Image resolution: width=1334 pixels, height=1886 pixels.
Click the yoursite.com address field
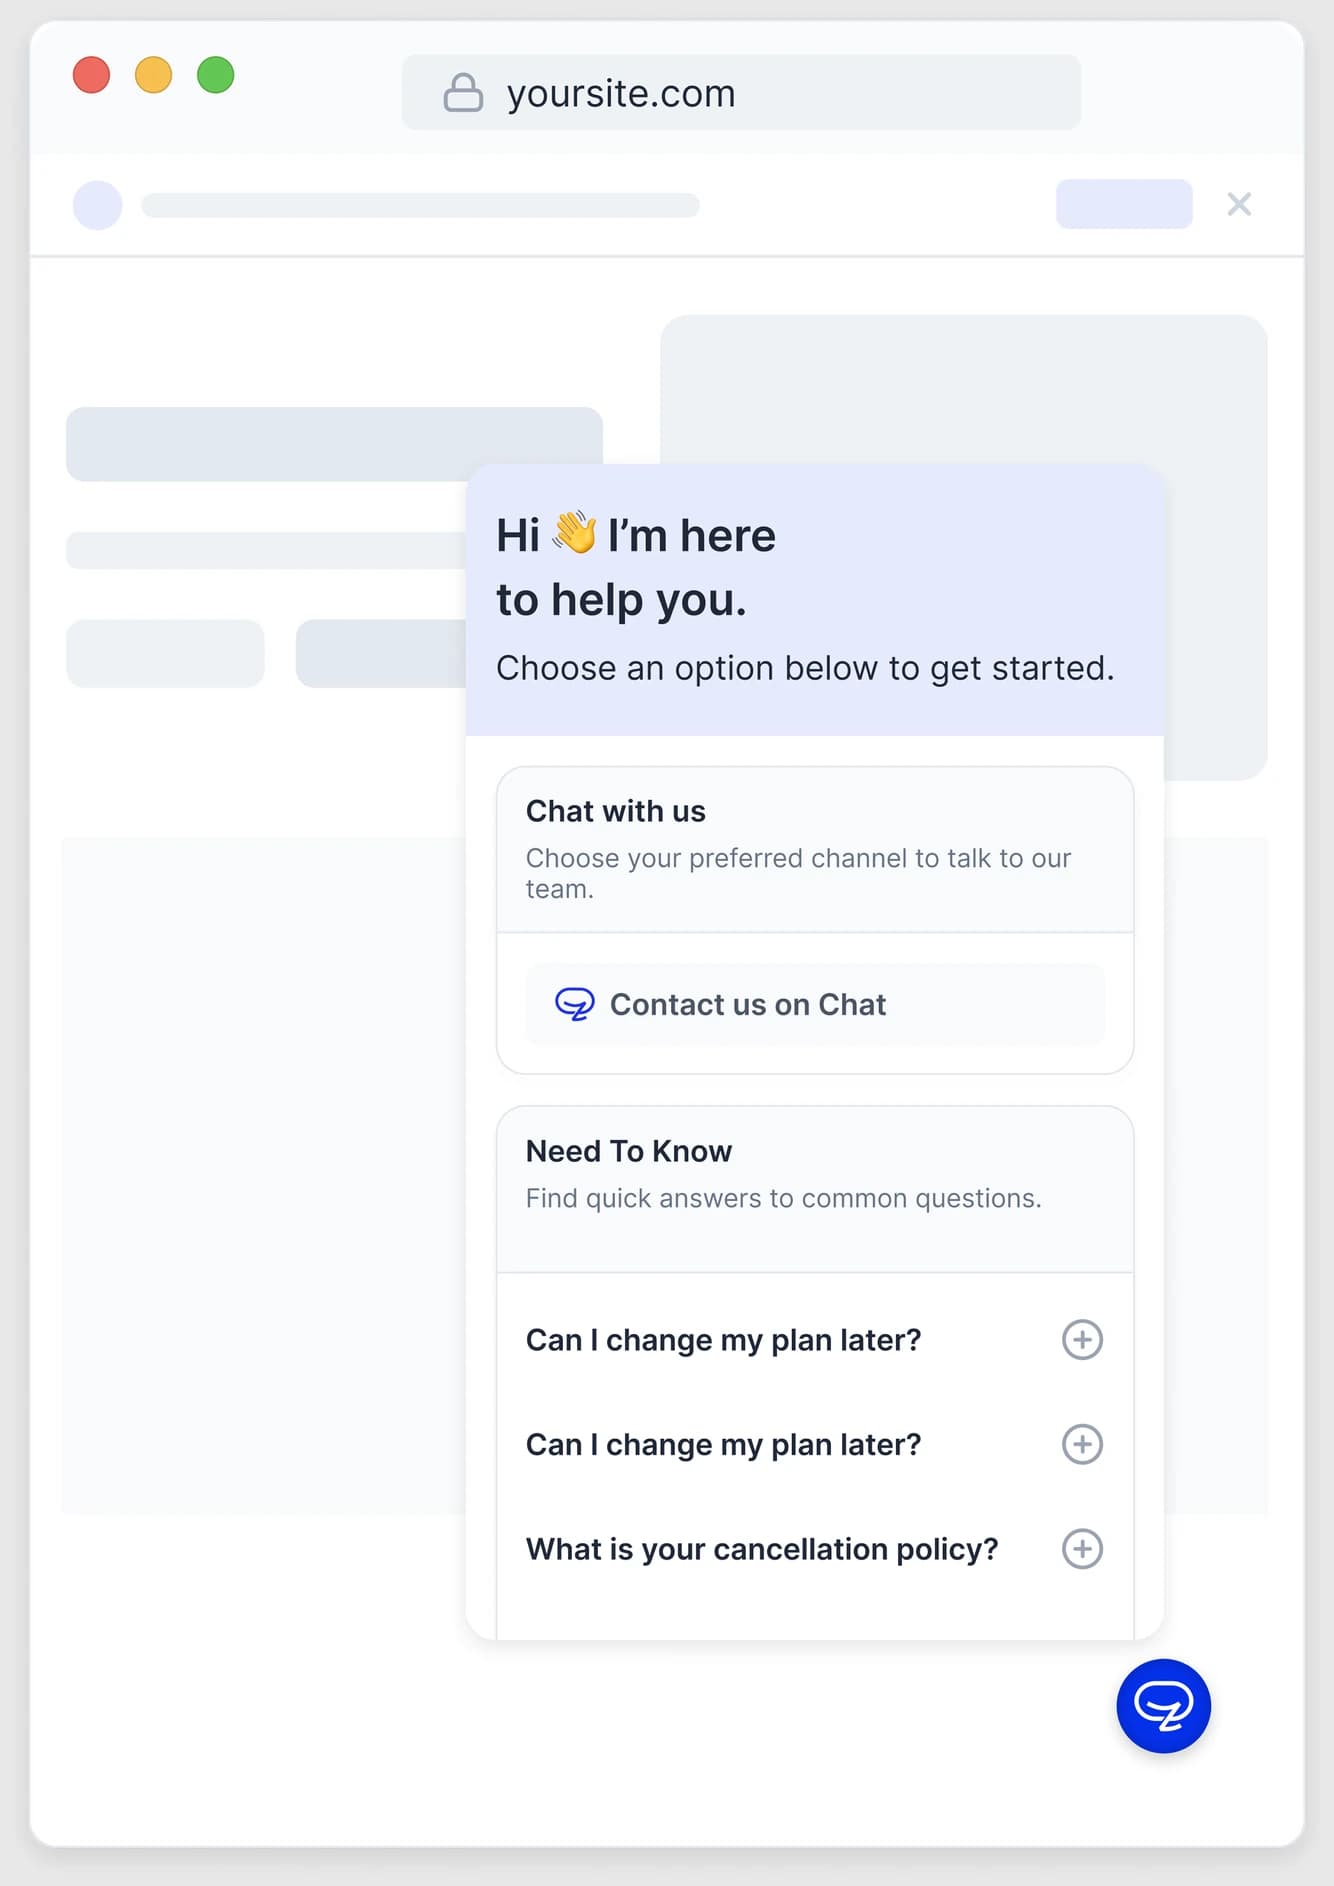(x=741, y=92)
